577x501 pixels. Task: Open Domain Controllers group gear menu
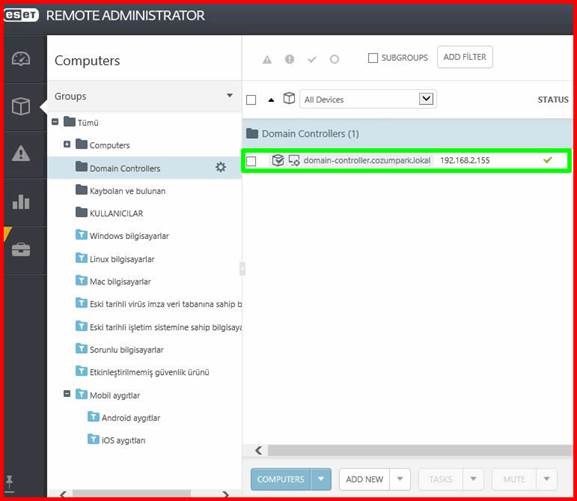tap(220, 167)
